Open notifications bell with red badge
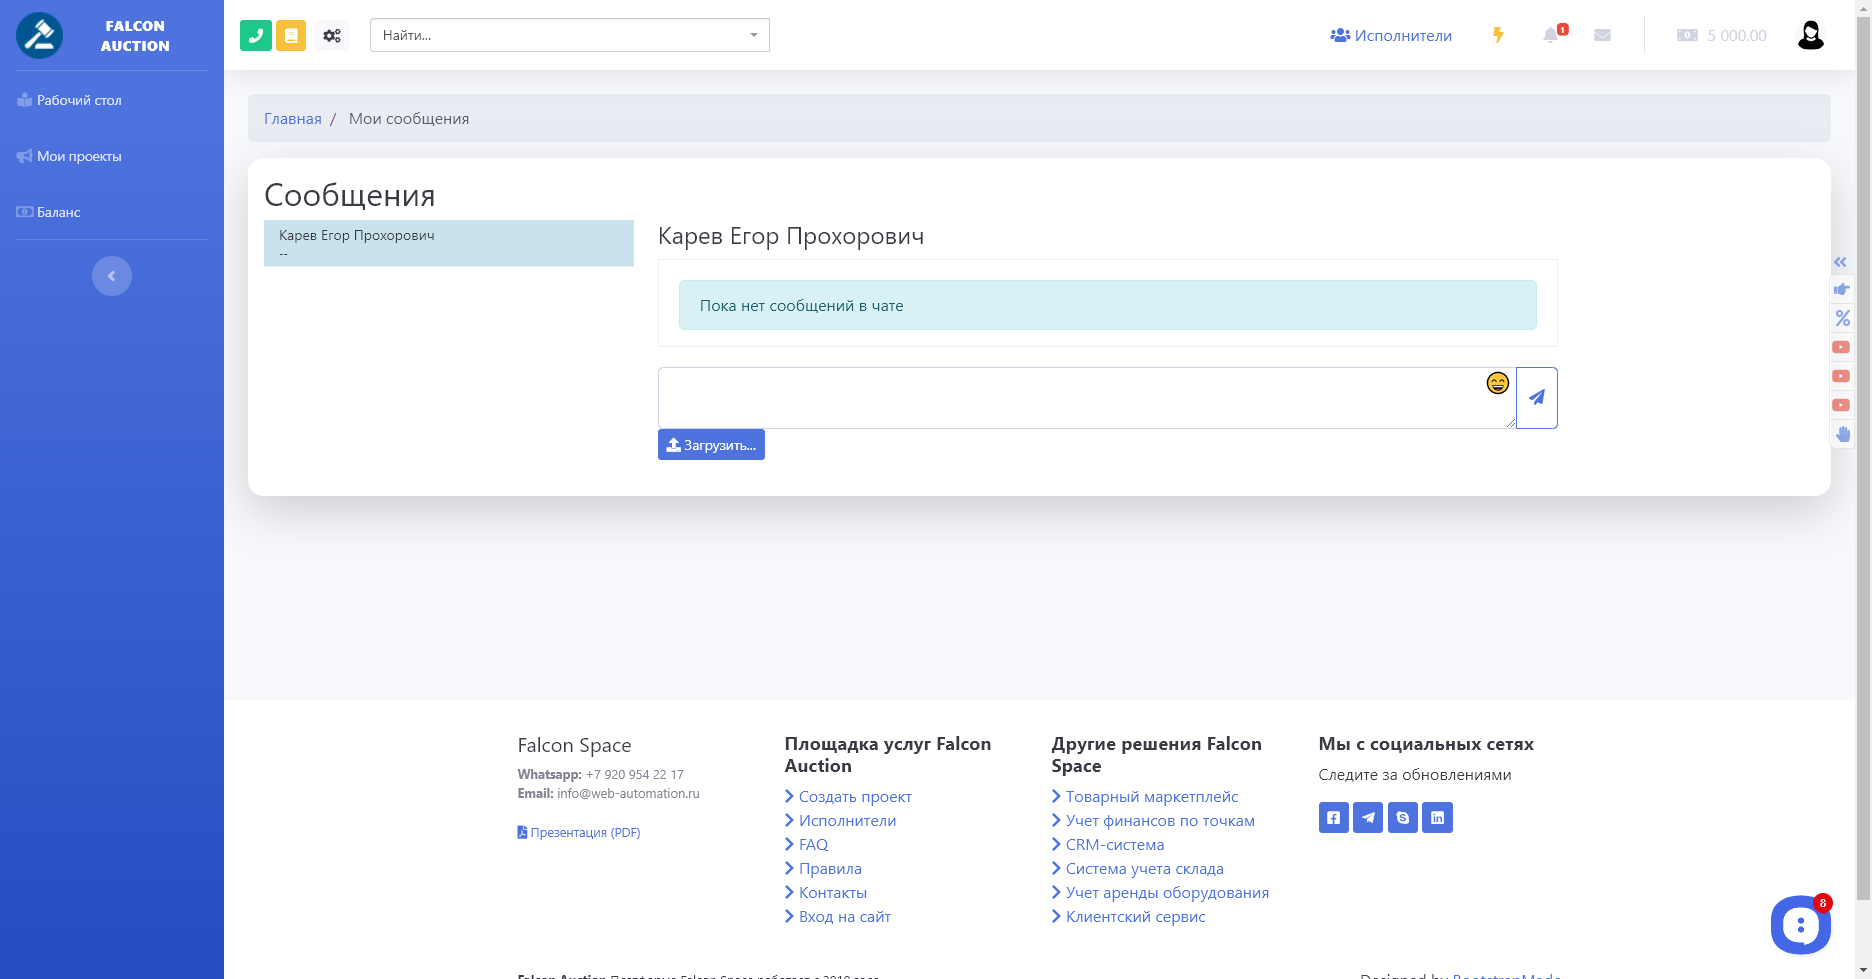Viewport: 1872px width, 979px height. point(1551,35)
